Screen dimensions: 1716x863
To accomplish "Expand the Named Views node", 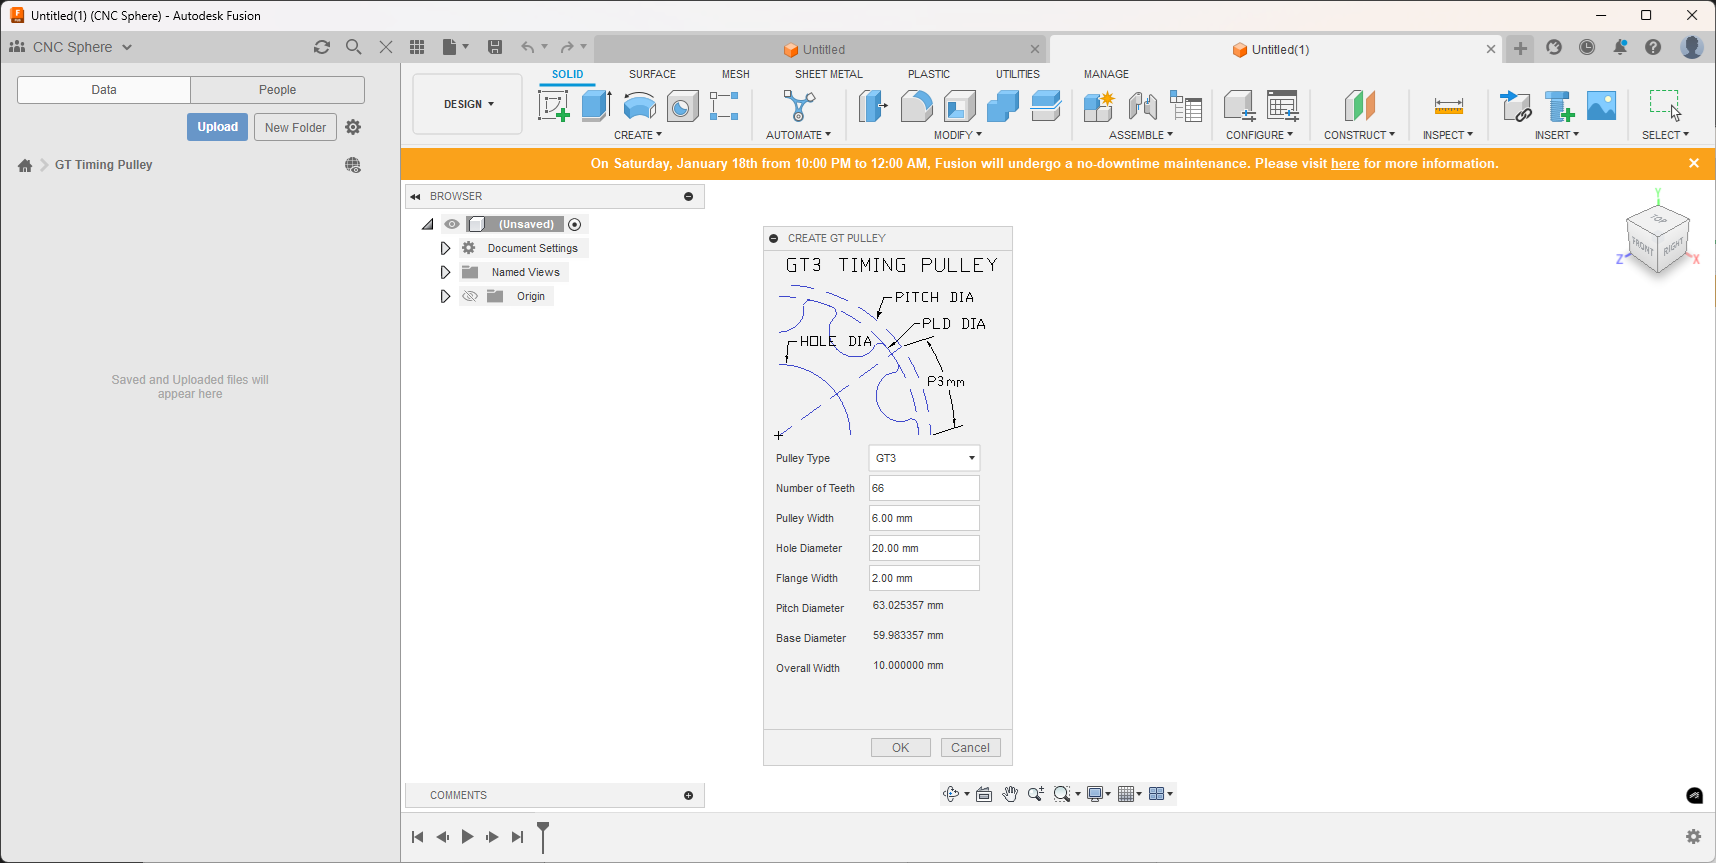I will point(446,272).
